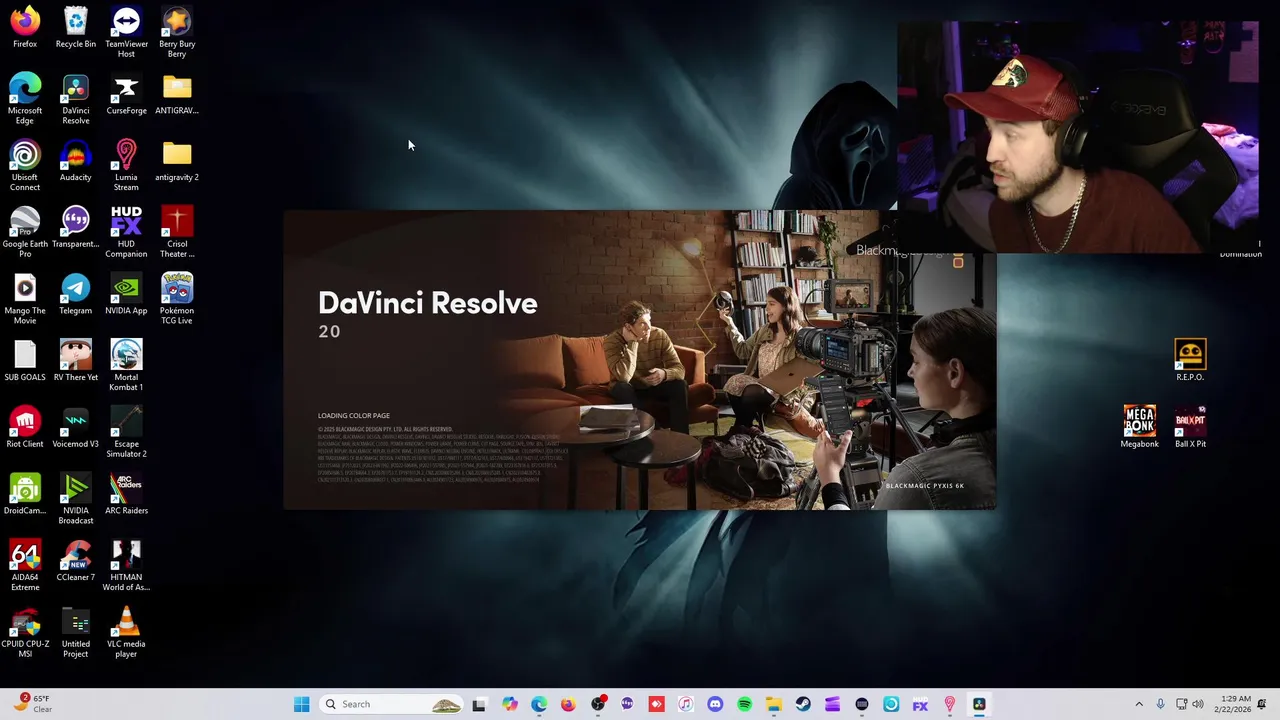Open the Firefox desktop shortcut
Screen dimensions: 1280x720
pyautogui.click(x=25, y=28)
